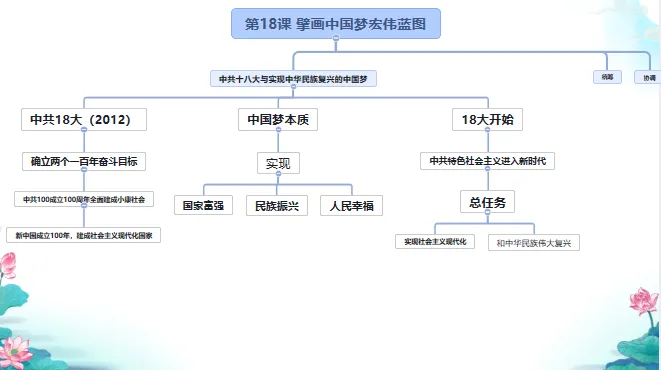
Task: Select the 中国梦本质 node
Action: click(x=278, y=120)
